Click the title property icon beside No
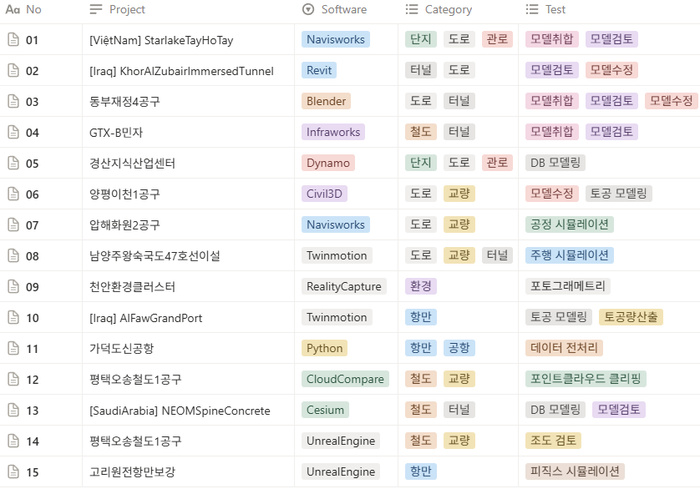This screenshot has width=700, height=489. point(13,9)
